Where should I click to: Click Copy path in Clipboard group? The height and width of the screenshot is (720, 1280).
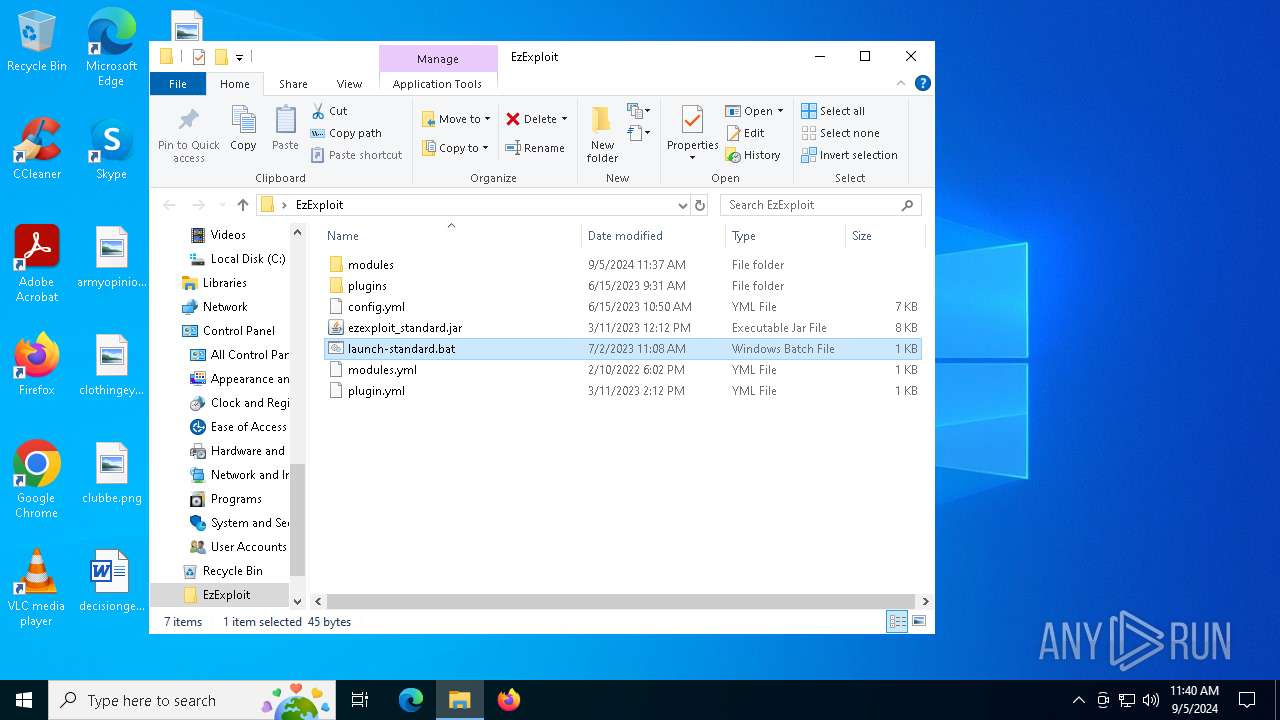(346, 133)
